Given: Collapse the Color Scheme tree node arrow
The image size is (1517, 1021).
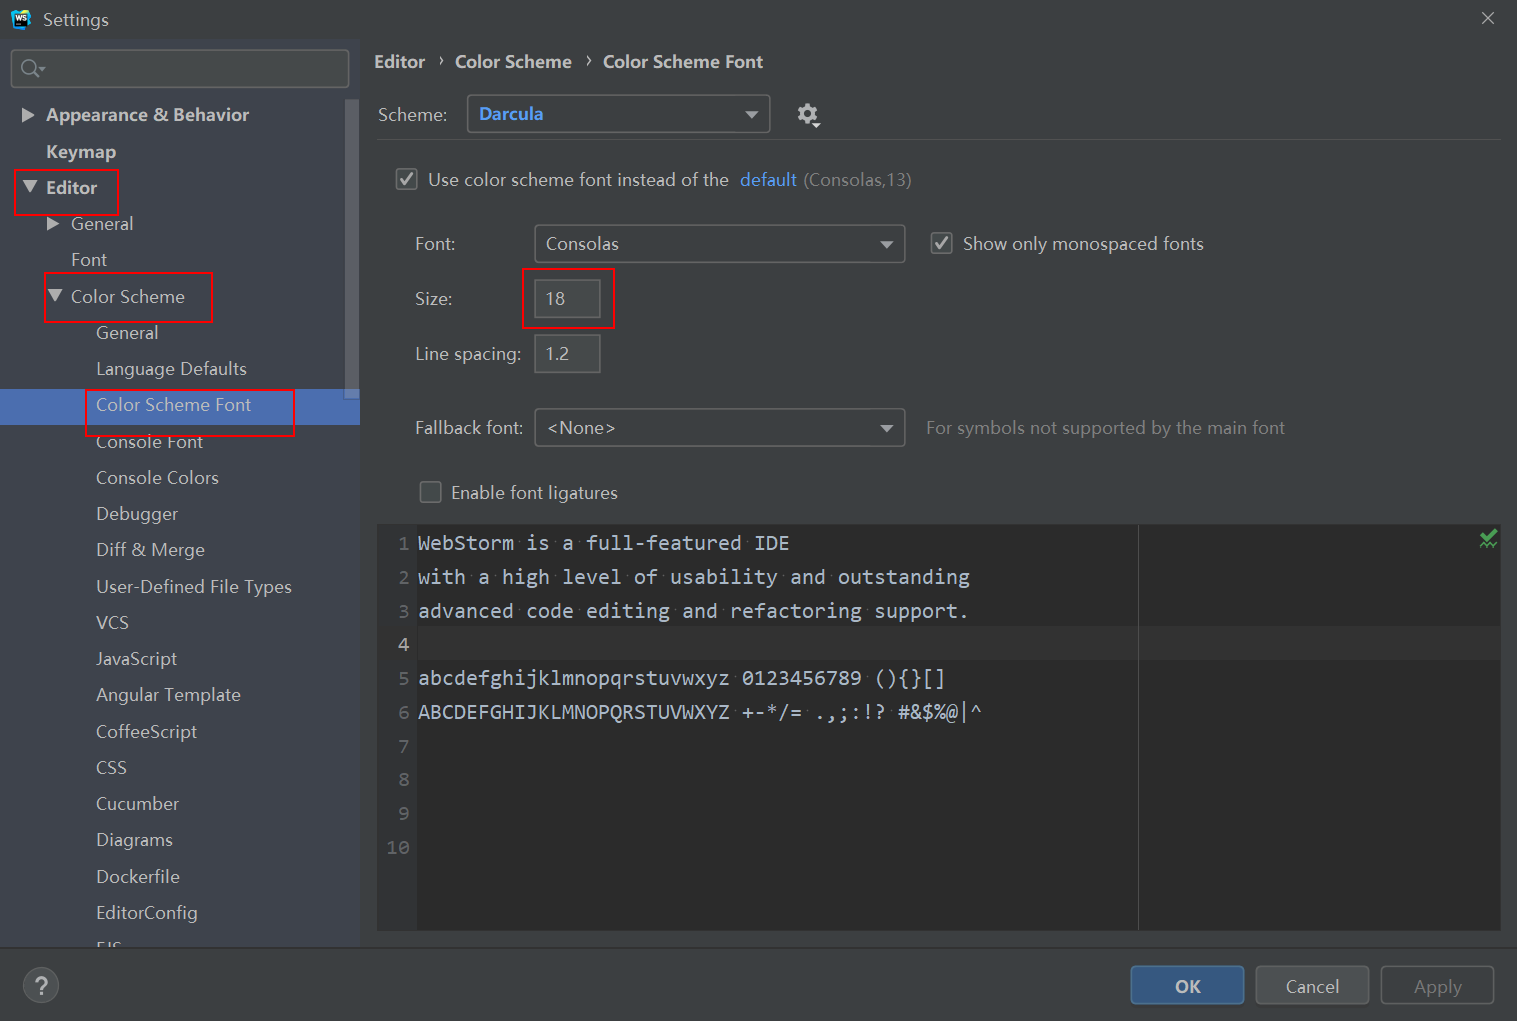Looking at the screenshot, I should click(55, 296).
